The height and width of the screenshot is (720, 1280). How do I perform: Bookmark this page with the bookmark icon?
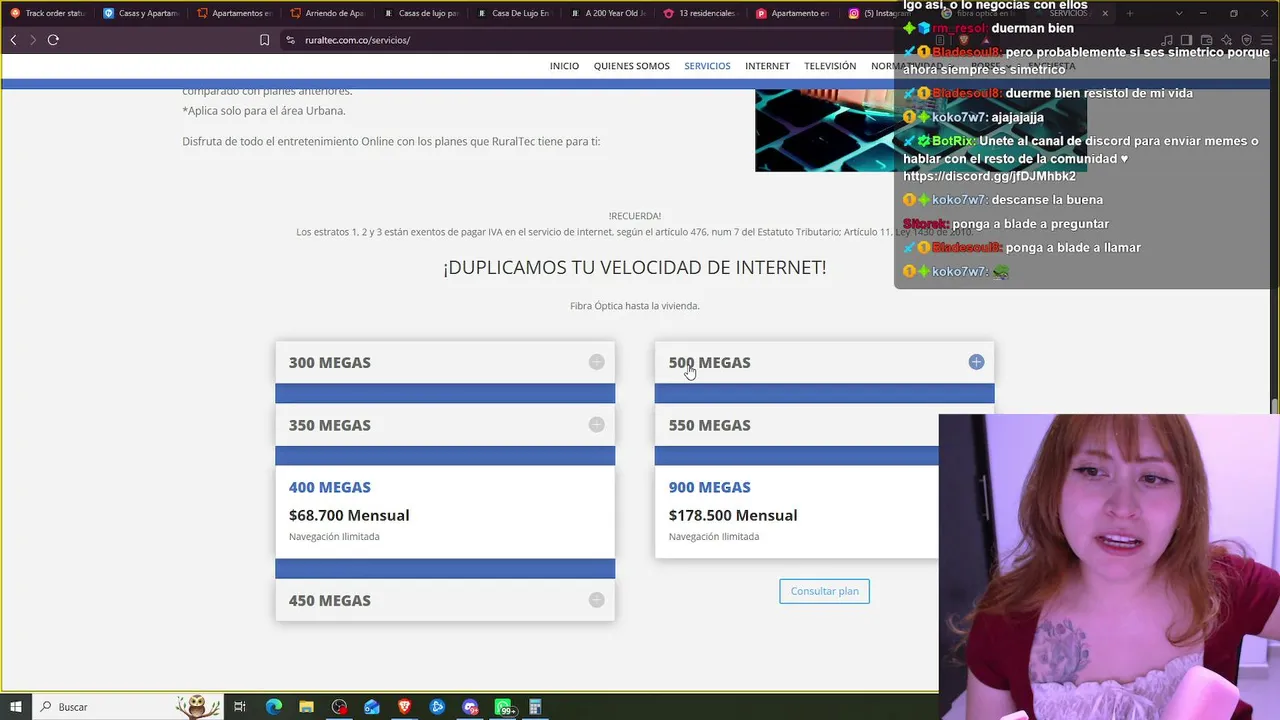tap(264, 40)
